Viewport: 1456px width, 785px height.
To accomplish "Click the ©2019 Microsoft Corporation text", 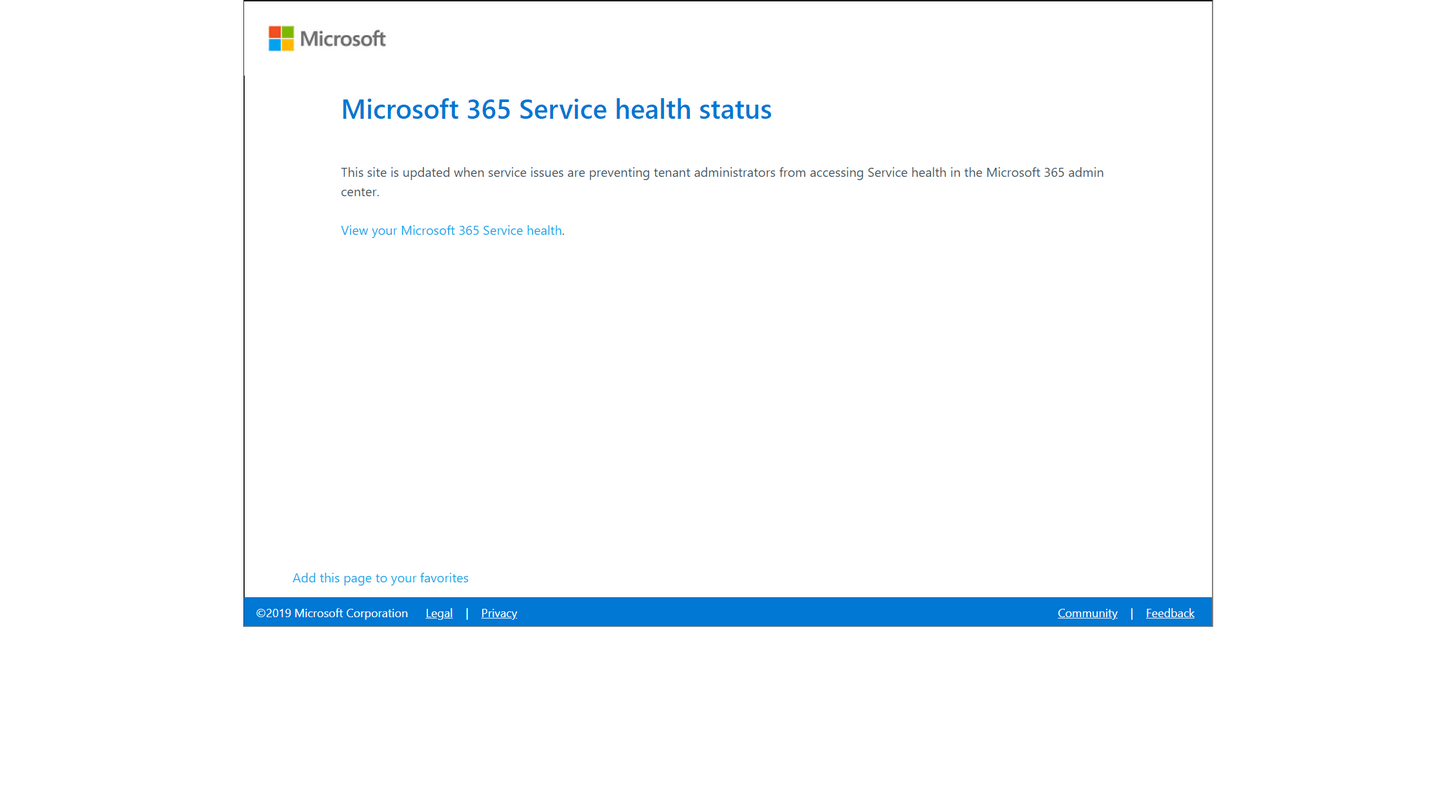I will pyautogui.click(x=332, y=613).
